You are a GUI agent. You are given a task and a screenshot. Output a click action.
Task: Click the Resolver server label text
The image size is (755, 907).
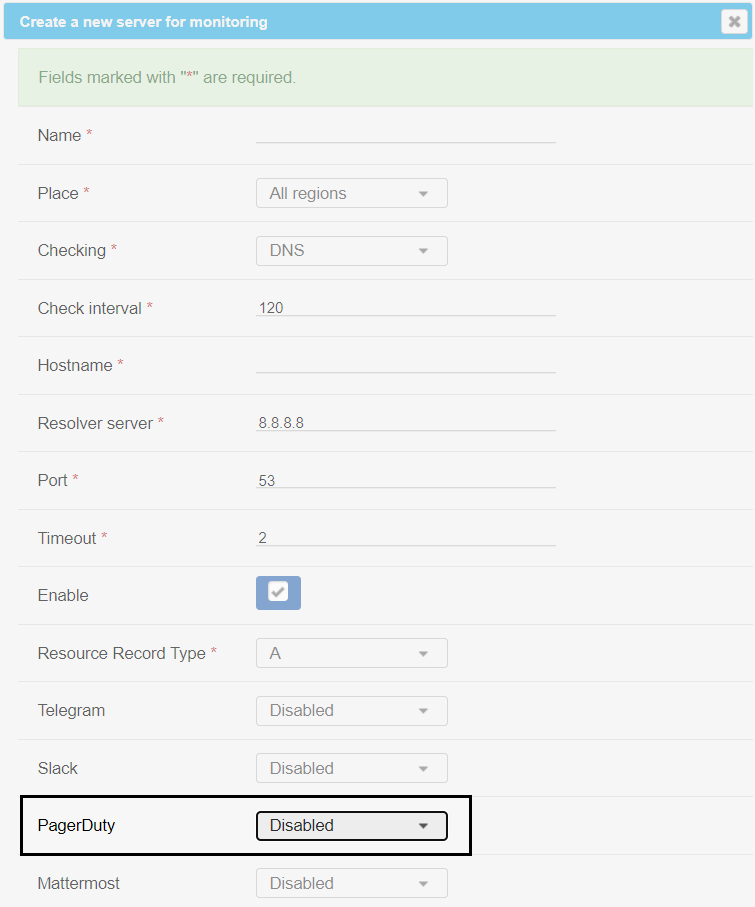[95, 423]
